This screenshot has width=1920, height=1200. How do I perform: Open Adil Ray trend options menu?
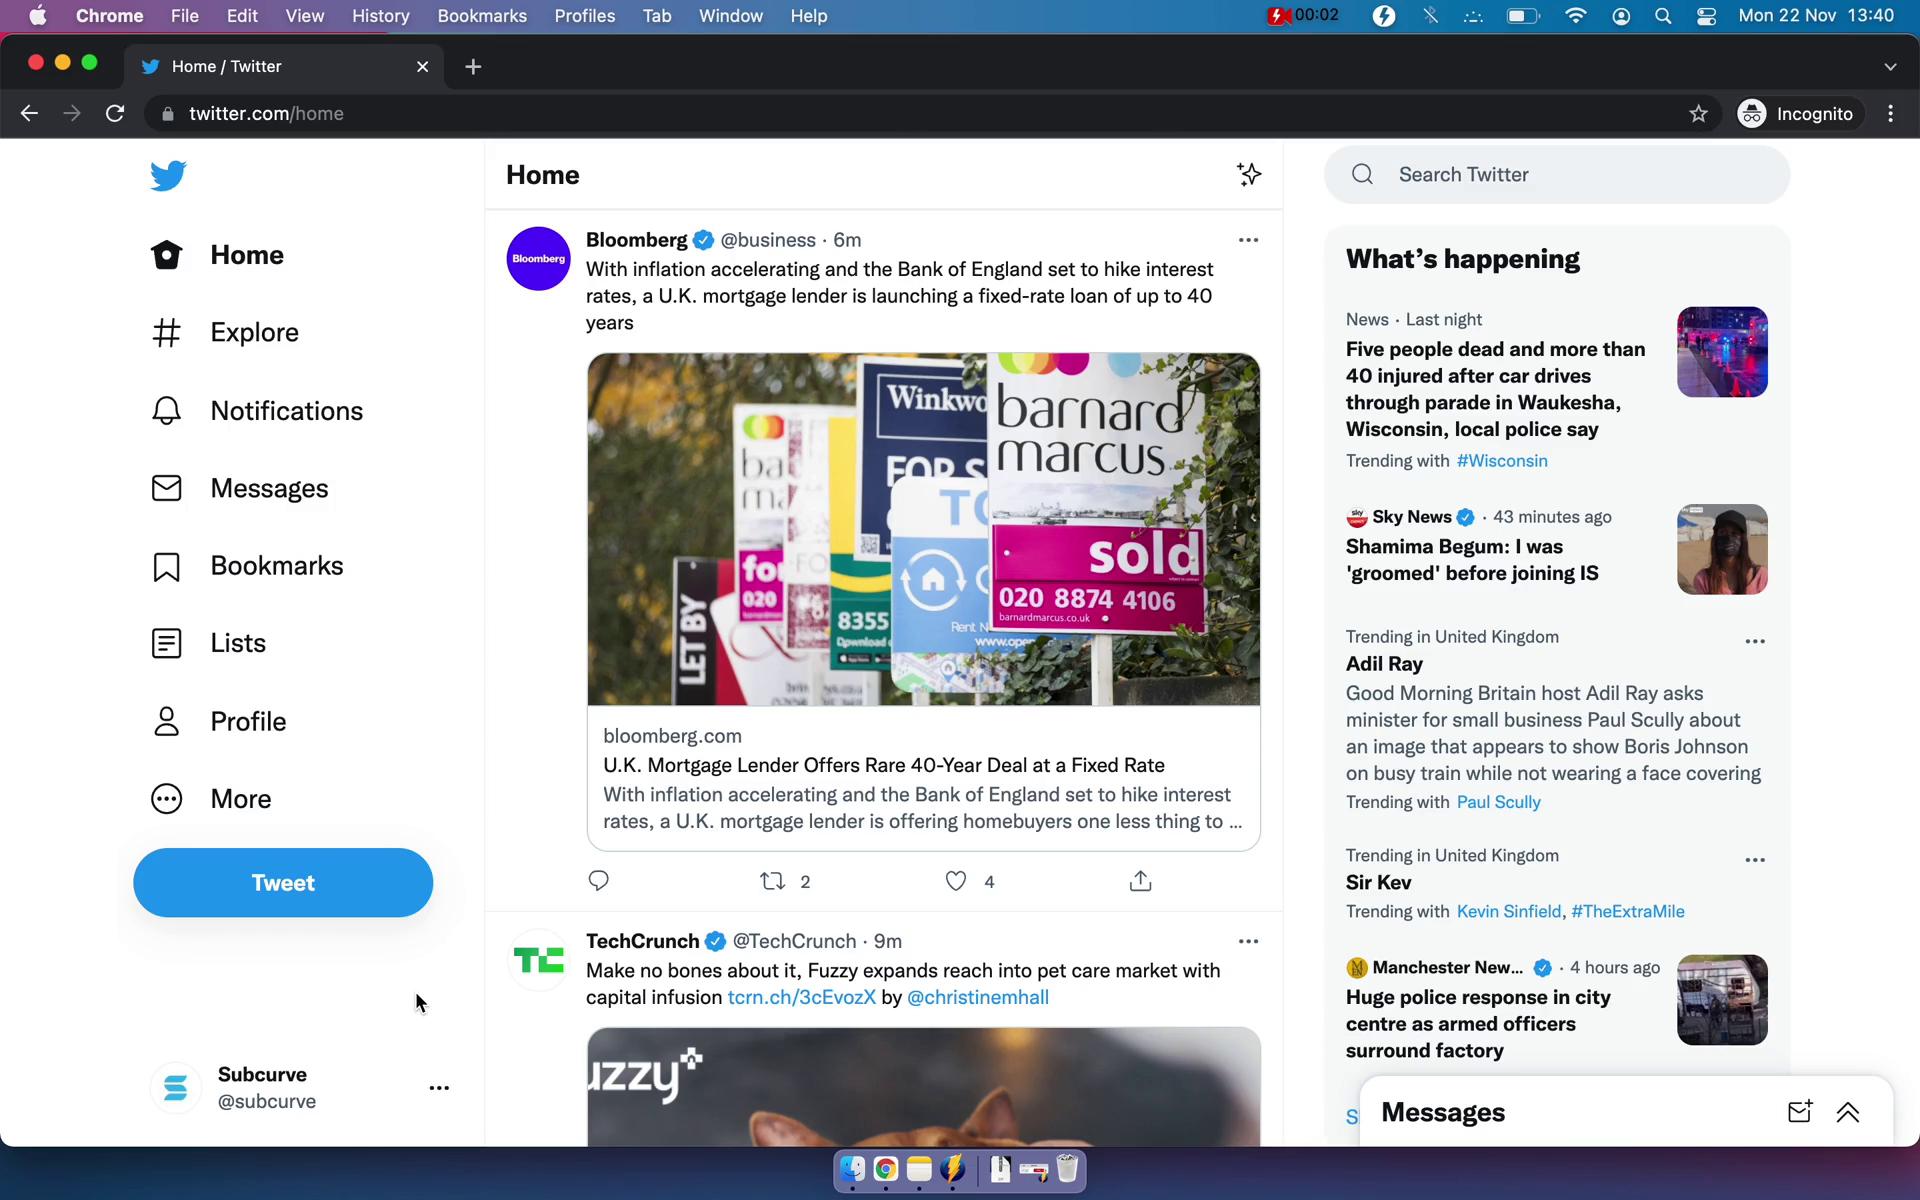1754,641
